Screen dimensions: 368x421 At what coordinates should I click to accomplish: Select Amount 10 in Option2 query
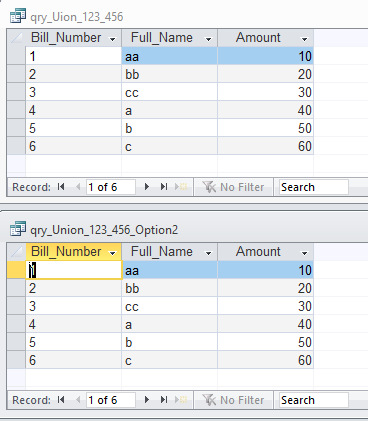pyautogui.click(x=266, y=270)
